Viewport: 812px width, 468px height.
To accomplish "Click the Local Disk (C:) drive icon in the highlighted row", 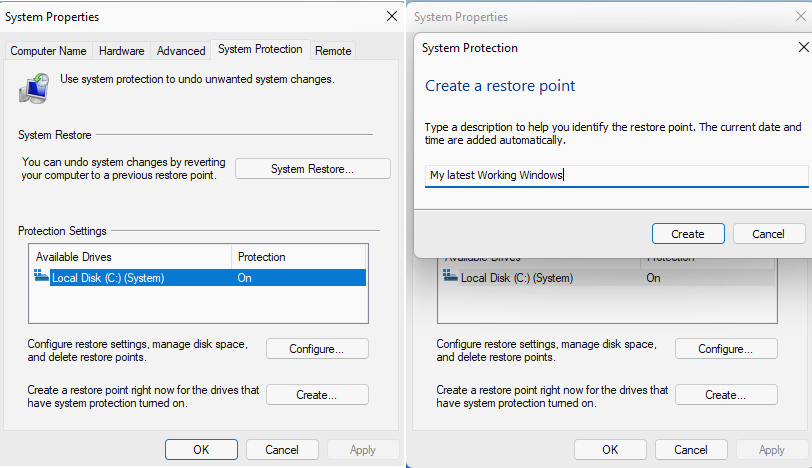I will point(42,278).
